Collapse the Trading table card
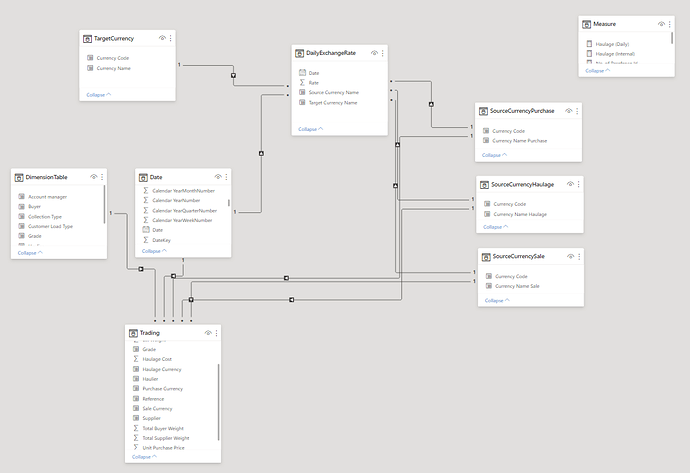Screen dimensions: 690x473 tap(144, 457)
